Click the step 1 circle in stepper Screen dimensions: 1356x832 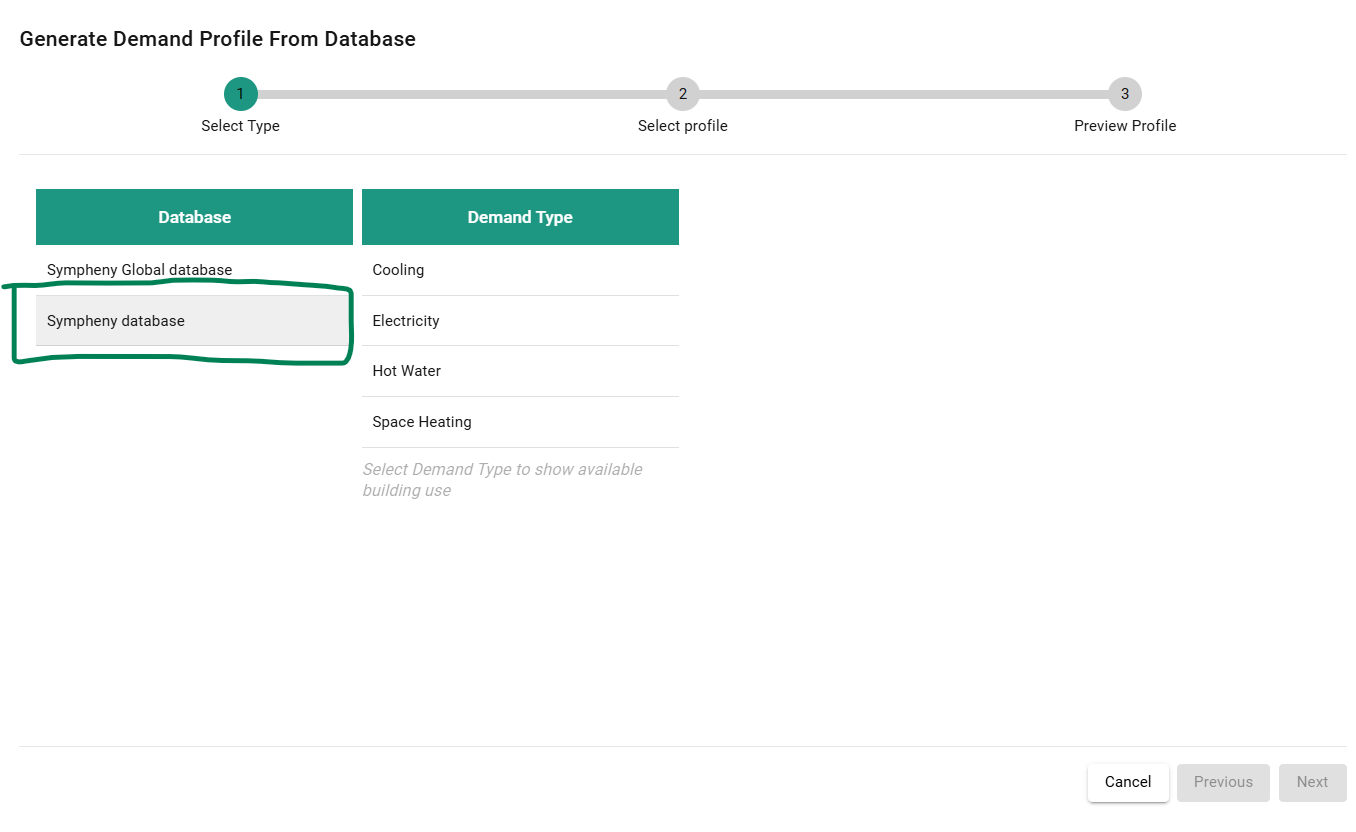tap(240, 94)
